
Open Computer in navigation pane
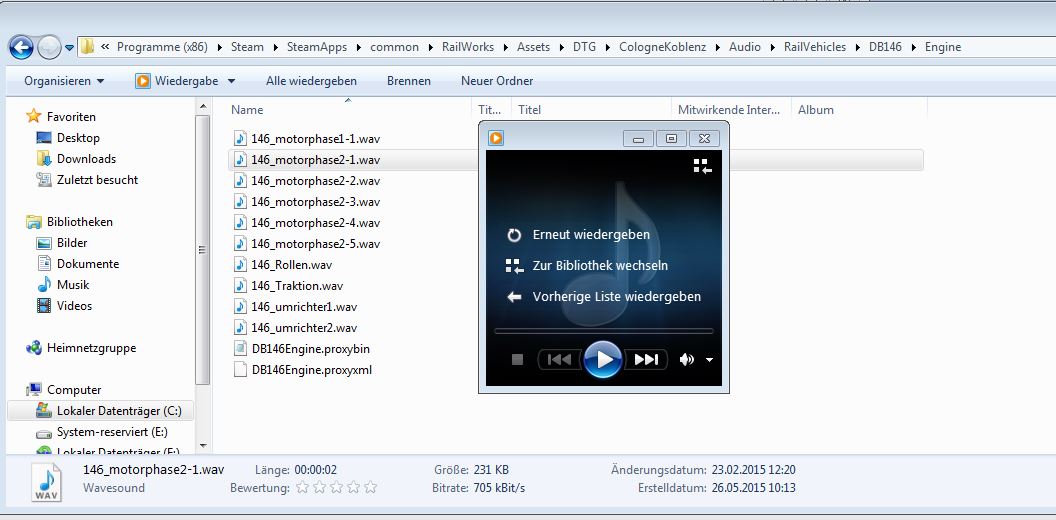tap(74, 390)
